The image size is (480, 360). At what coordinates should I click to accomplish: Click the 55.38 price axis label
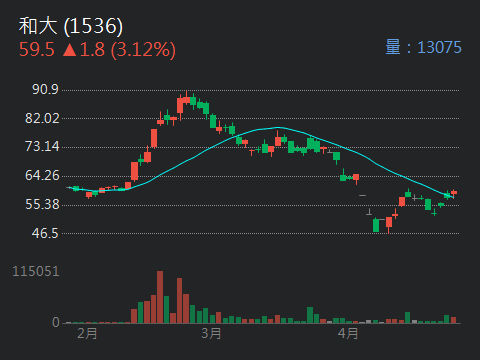click(x=42, y=204)
